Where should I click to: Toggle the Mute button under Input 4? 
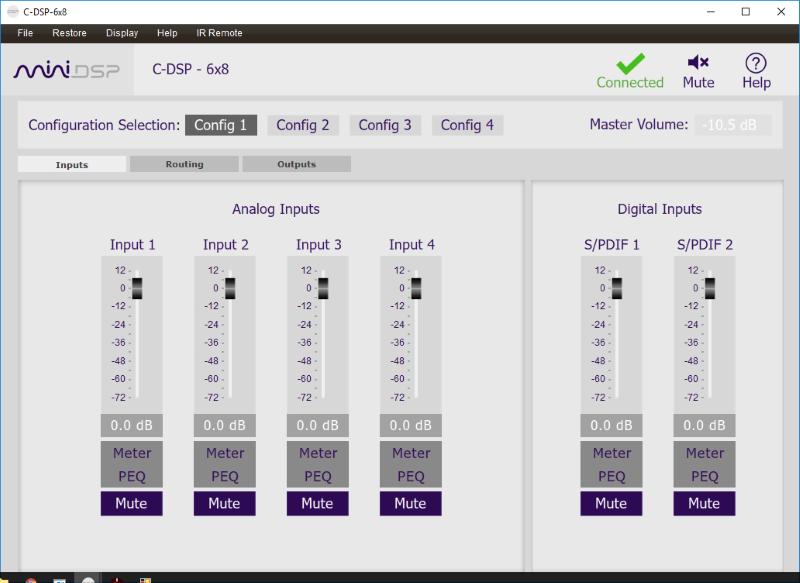tap(411, 503)
